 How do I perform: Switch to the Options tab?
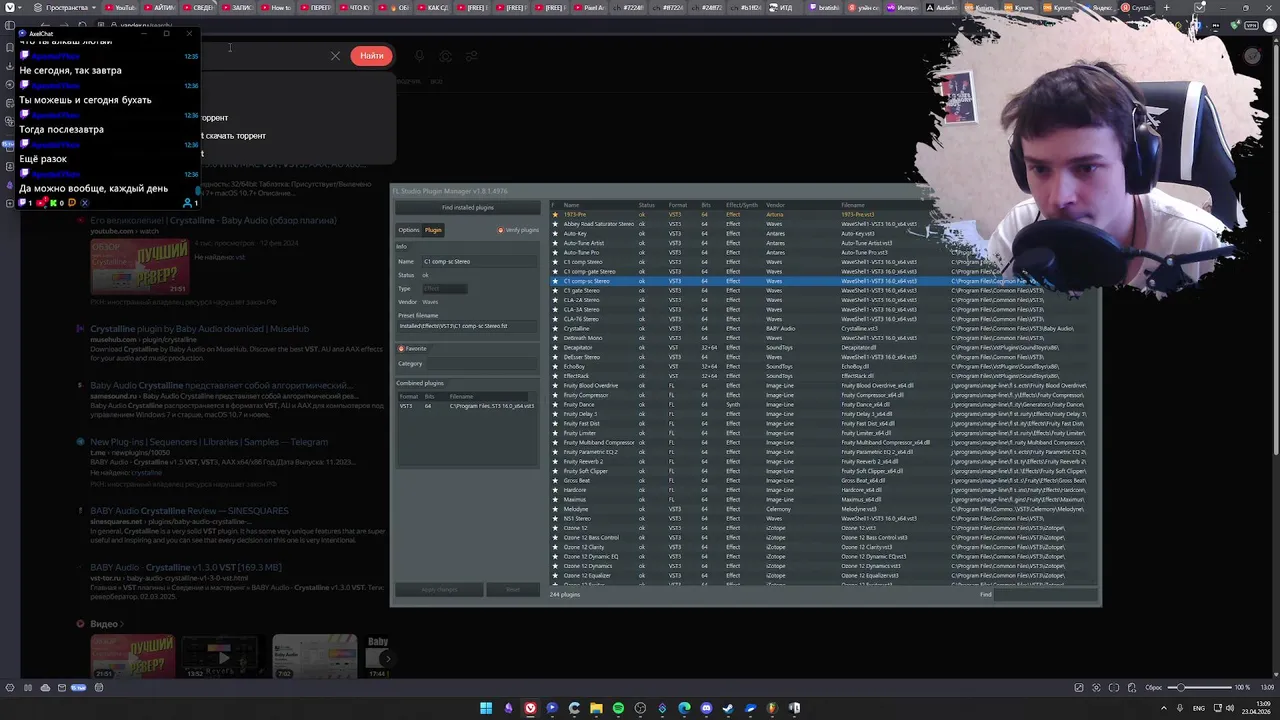tap(409, 230)
